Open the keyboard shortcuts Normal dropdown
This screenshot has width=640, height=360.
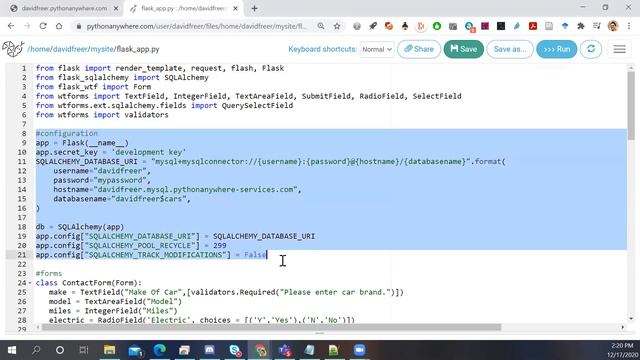click(377, 49)
